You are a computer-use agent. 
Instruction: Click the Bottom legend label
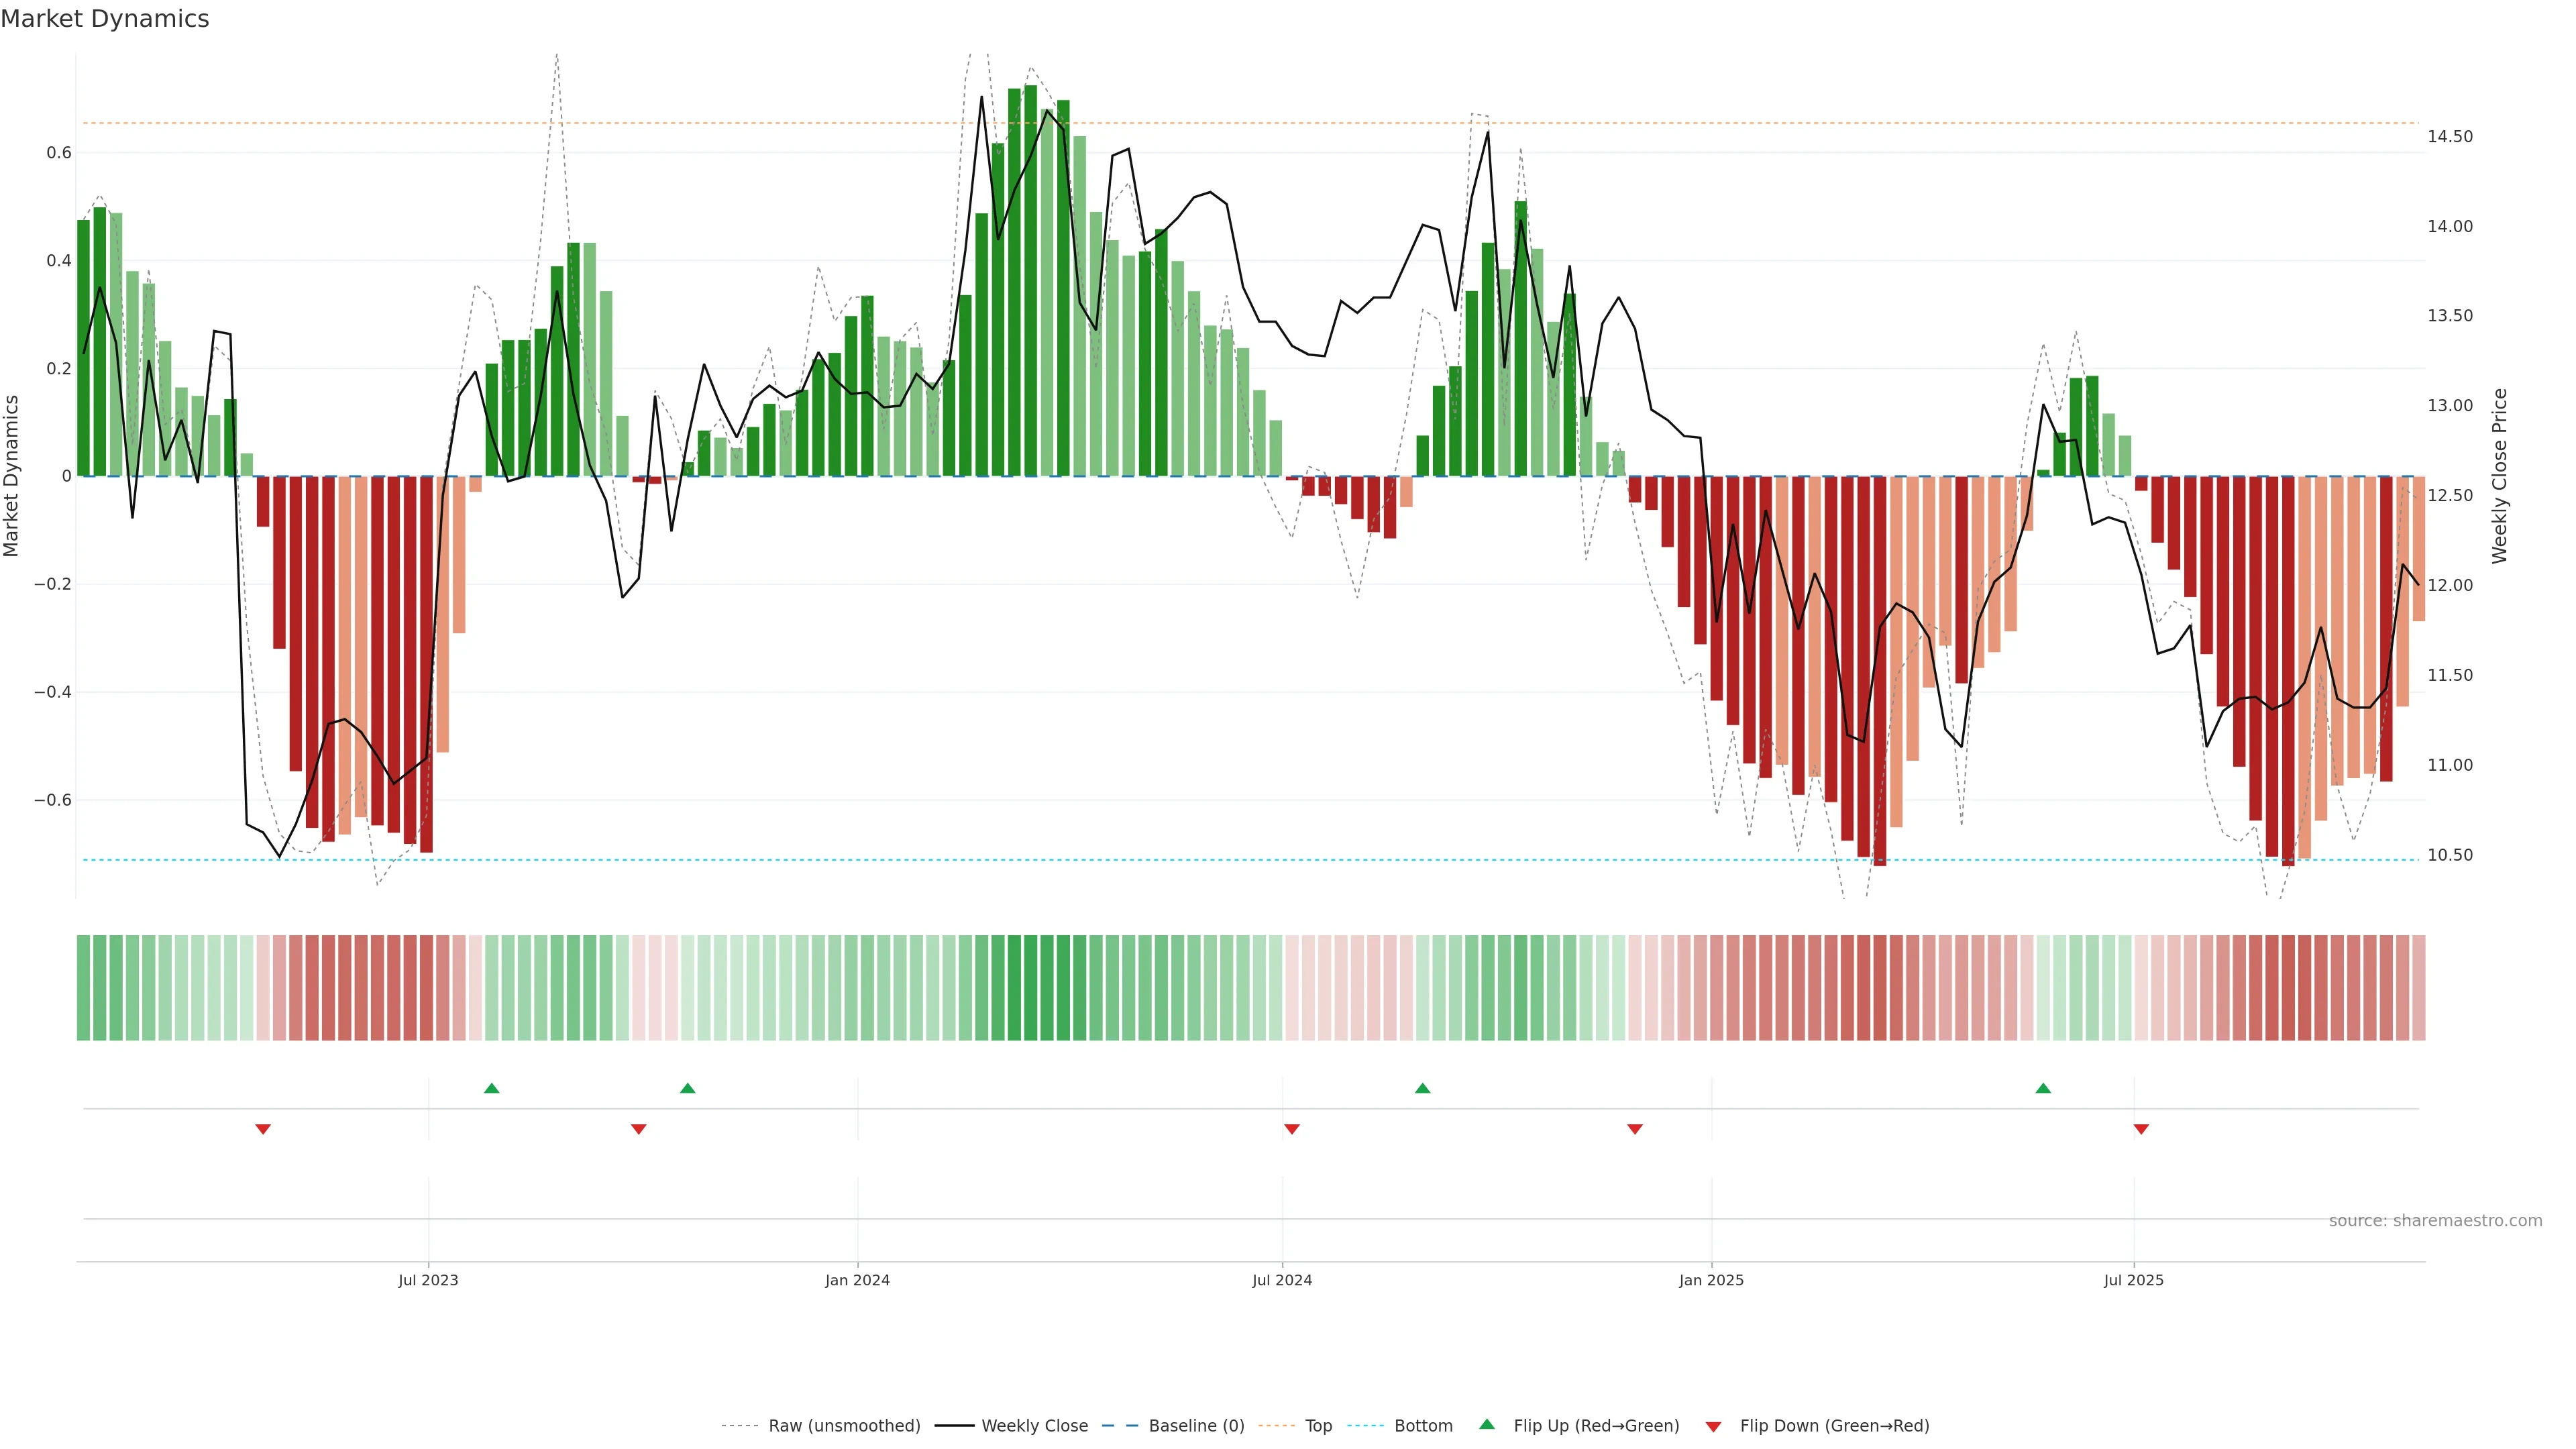pyautogui.click(x=1423, y=1426)
